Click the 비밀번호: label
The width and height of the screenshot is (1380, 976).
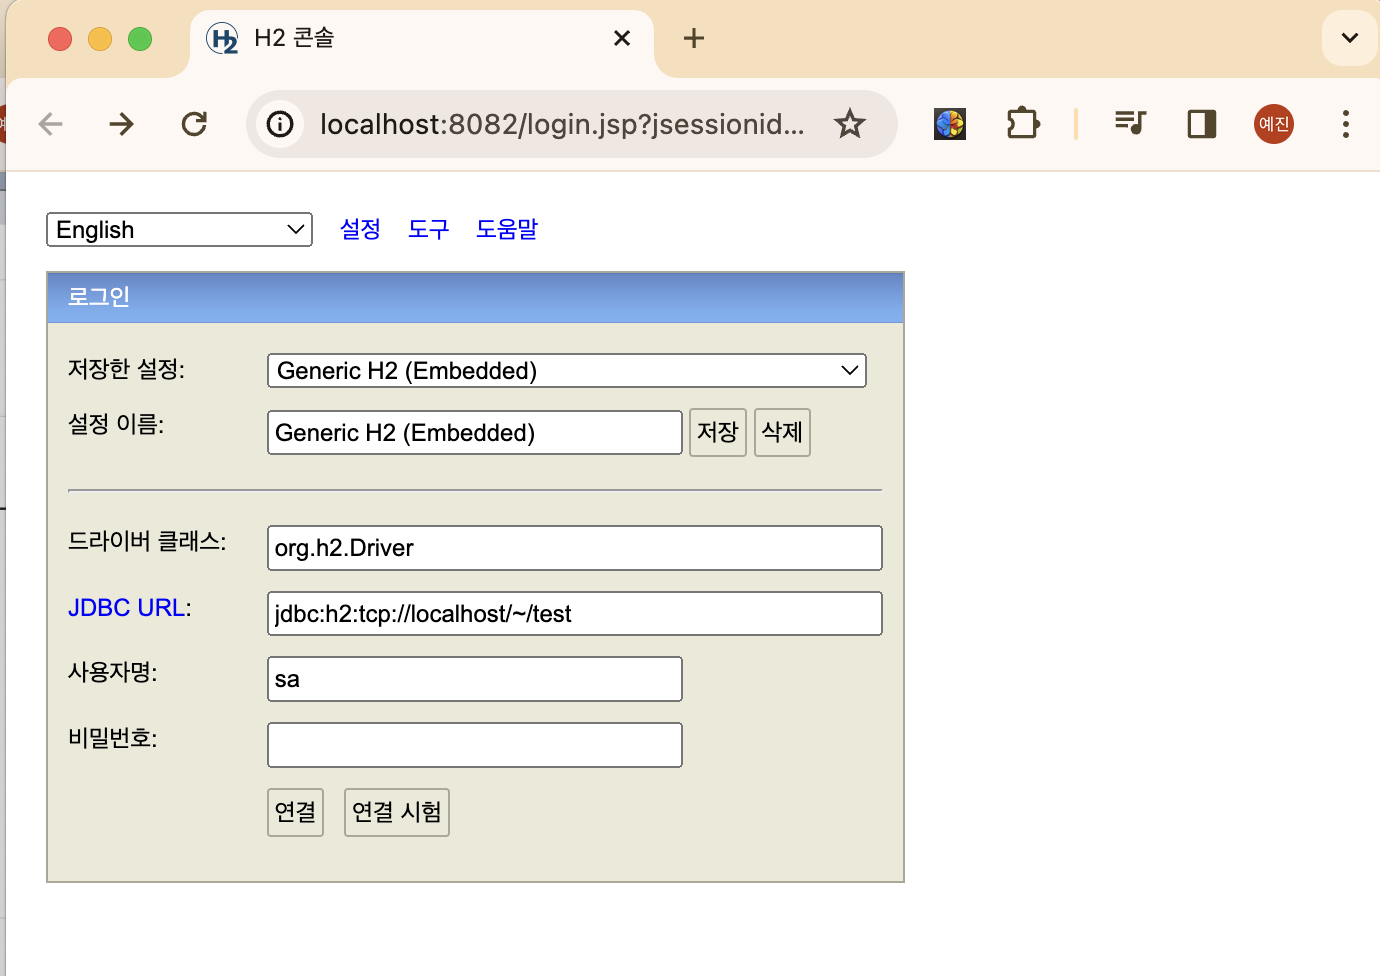click(x=113, y=738)
